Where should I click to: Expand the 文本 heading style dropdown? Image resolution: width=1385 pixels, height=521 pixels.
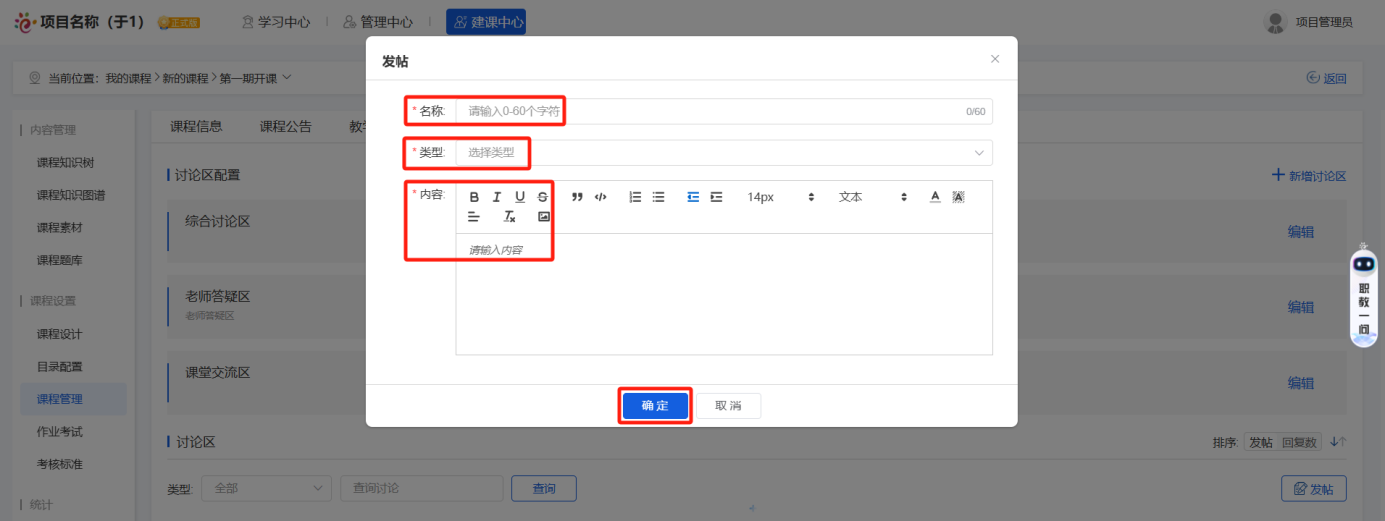(872, 197)
